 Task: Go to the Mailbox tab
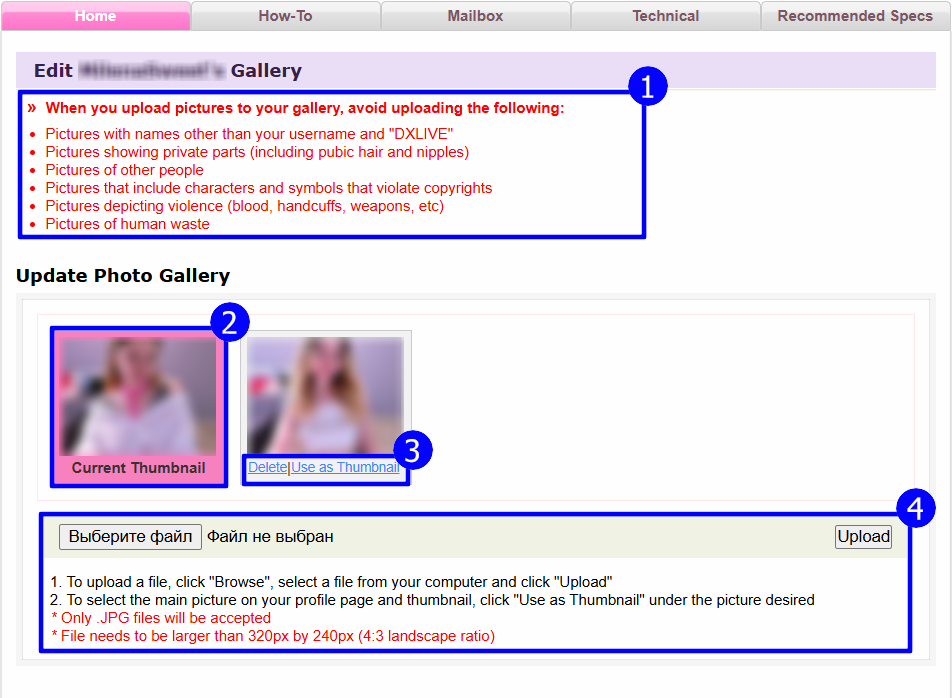pos(475,16)
